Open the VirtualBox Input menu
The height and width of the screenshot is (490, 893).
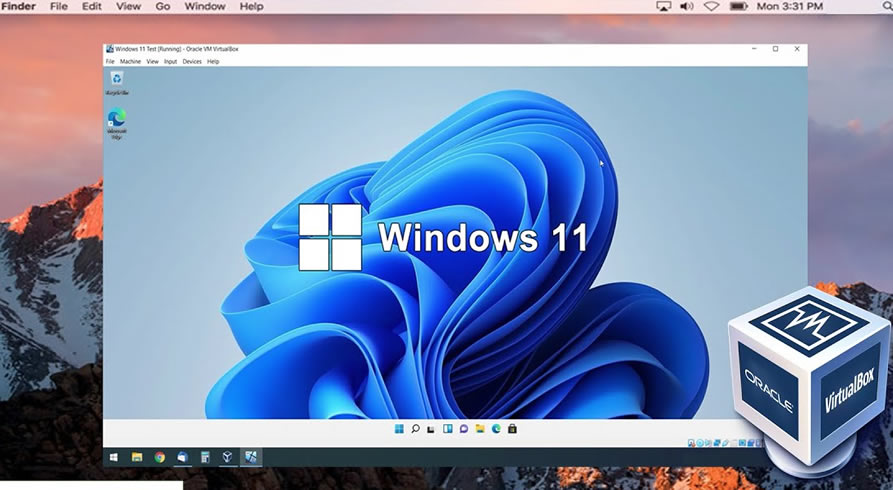(171, 62)
